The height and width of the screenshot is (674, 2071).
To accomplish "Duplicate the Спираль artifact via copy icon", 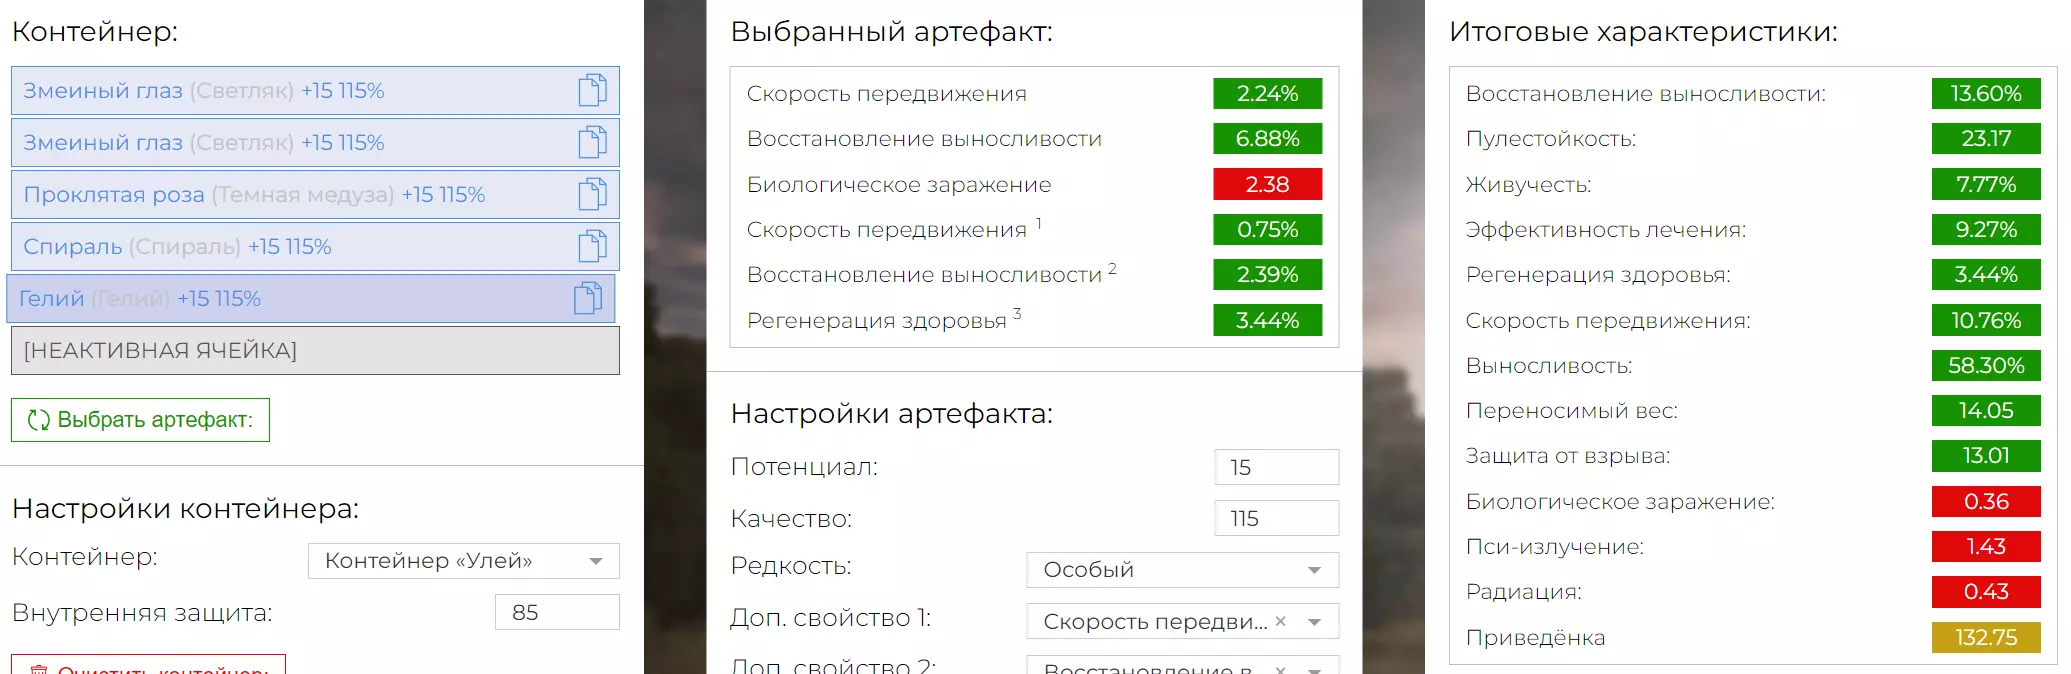I will 592,247.
